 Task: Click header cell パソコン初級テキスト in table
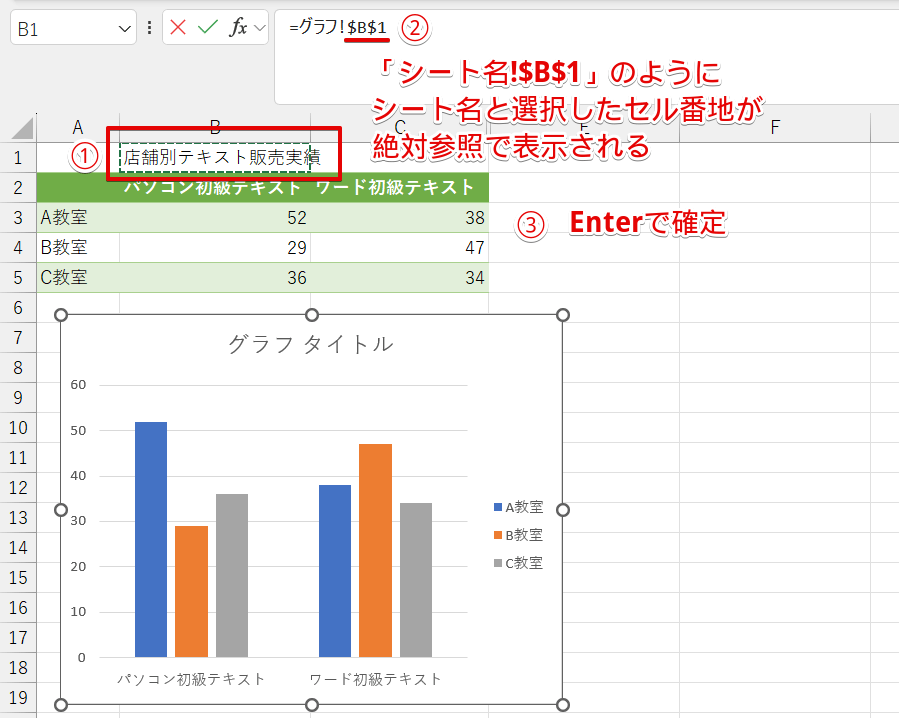[215, 188]
